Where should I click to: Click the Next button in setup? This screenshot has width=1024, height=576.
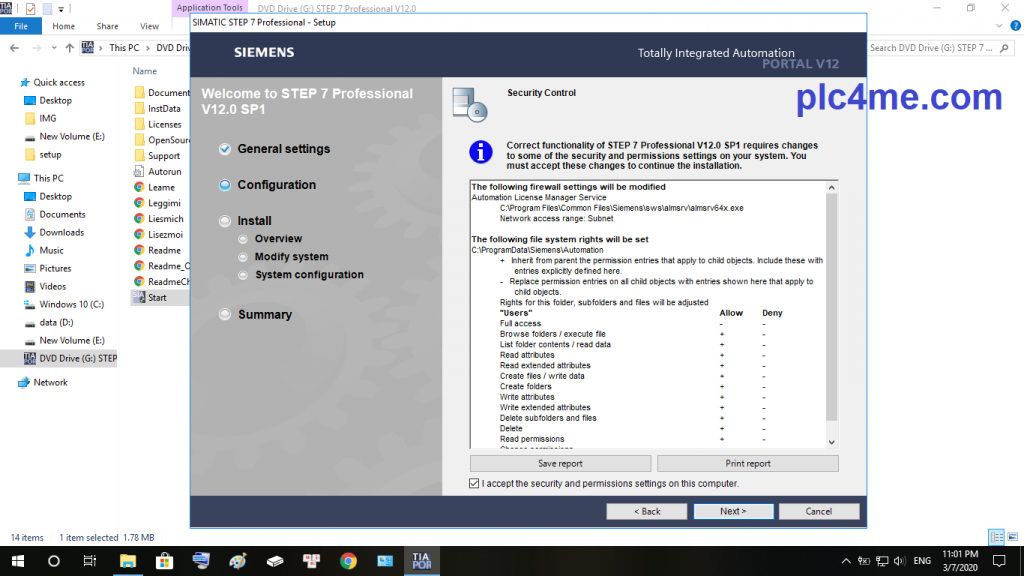[733, 511]
